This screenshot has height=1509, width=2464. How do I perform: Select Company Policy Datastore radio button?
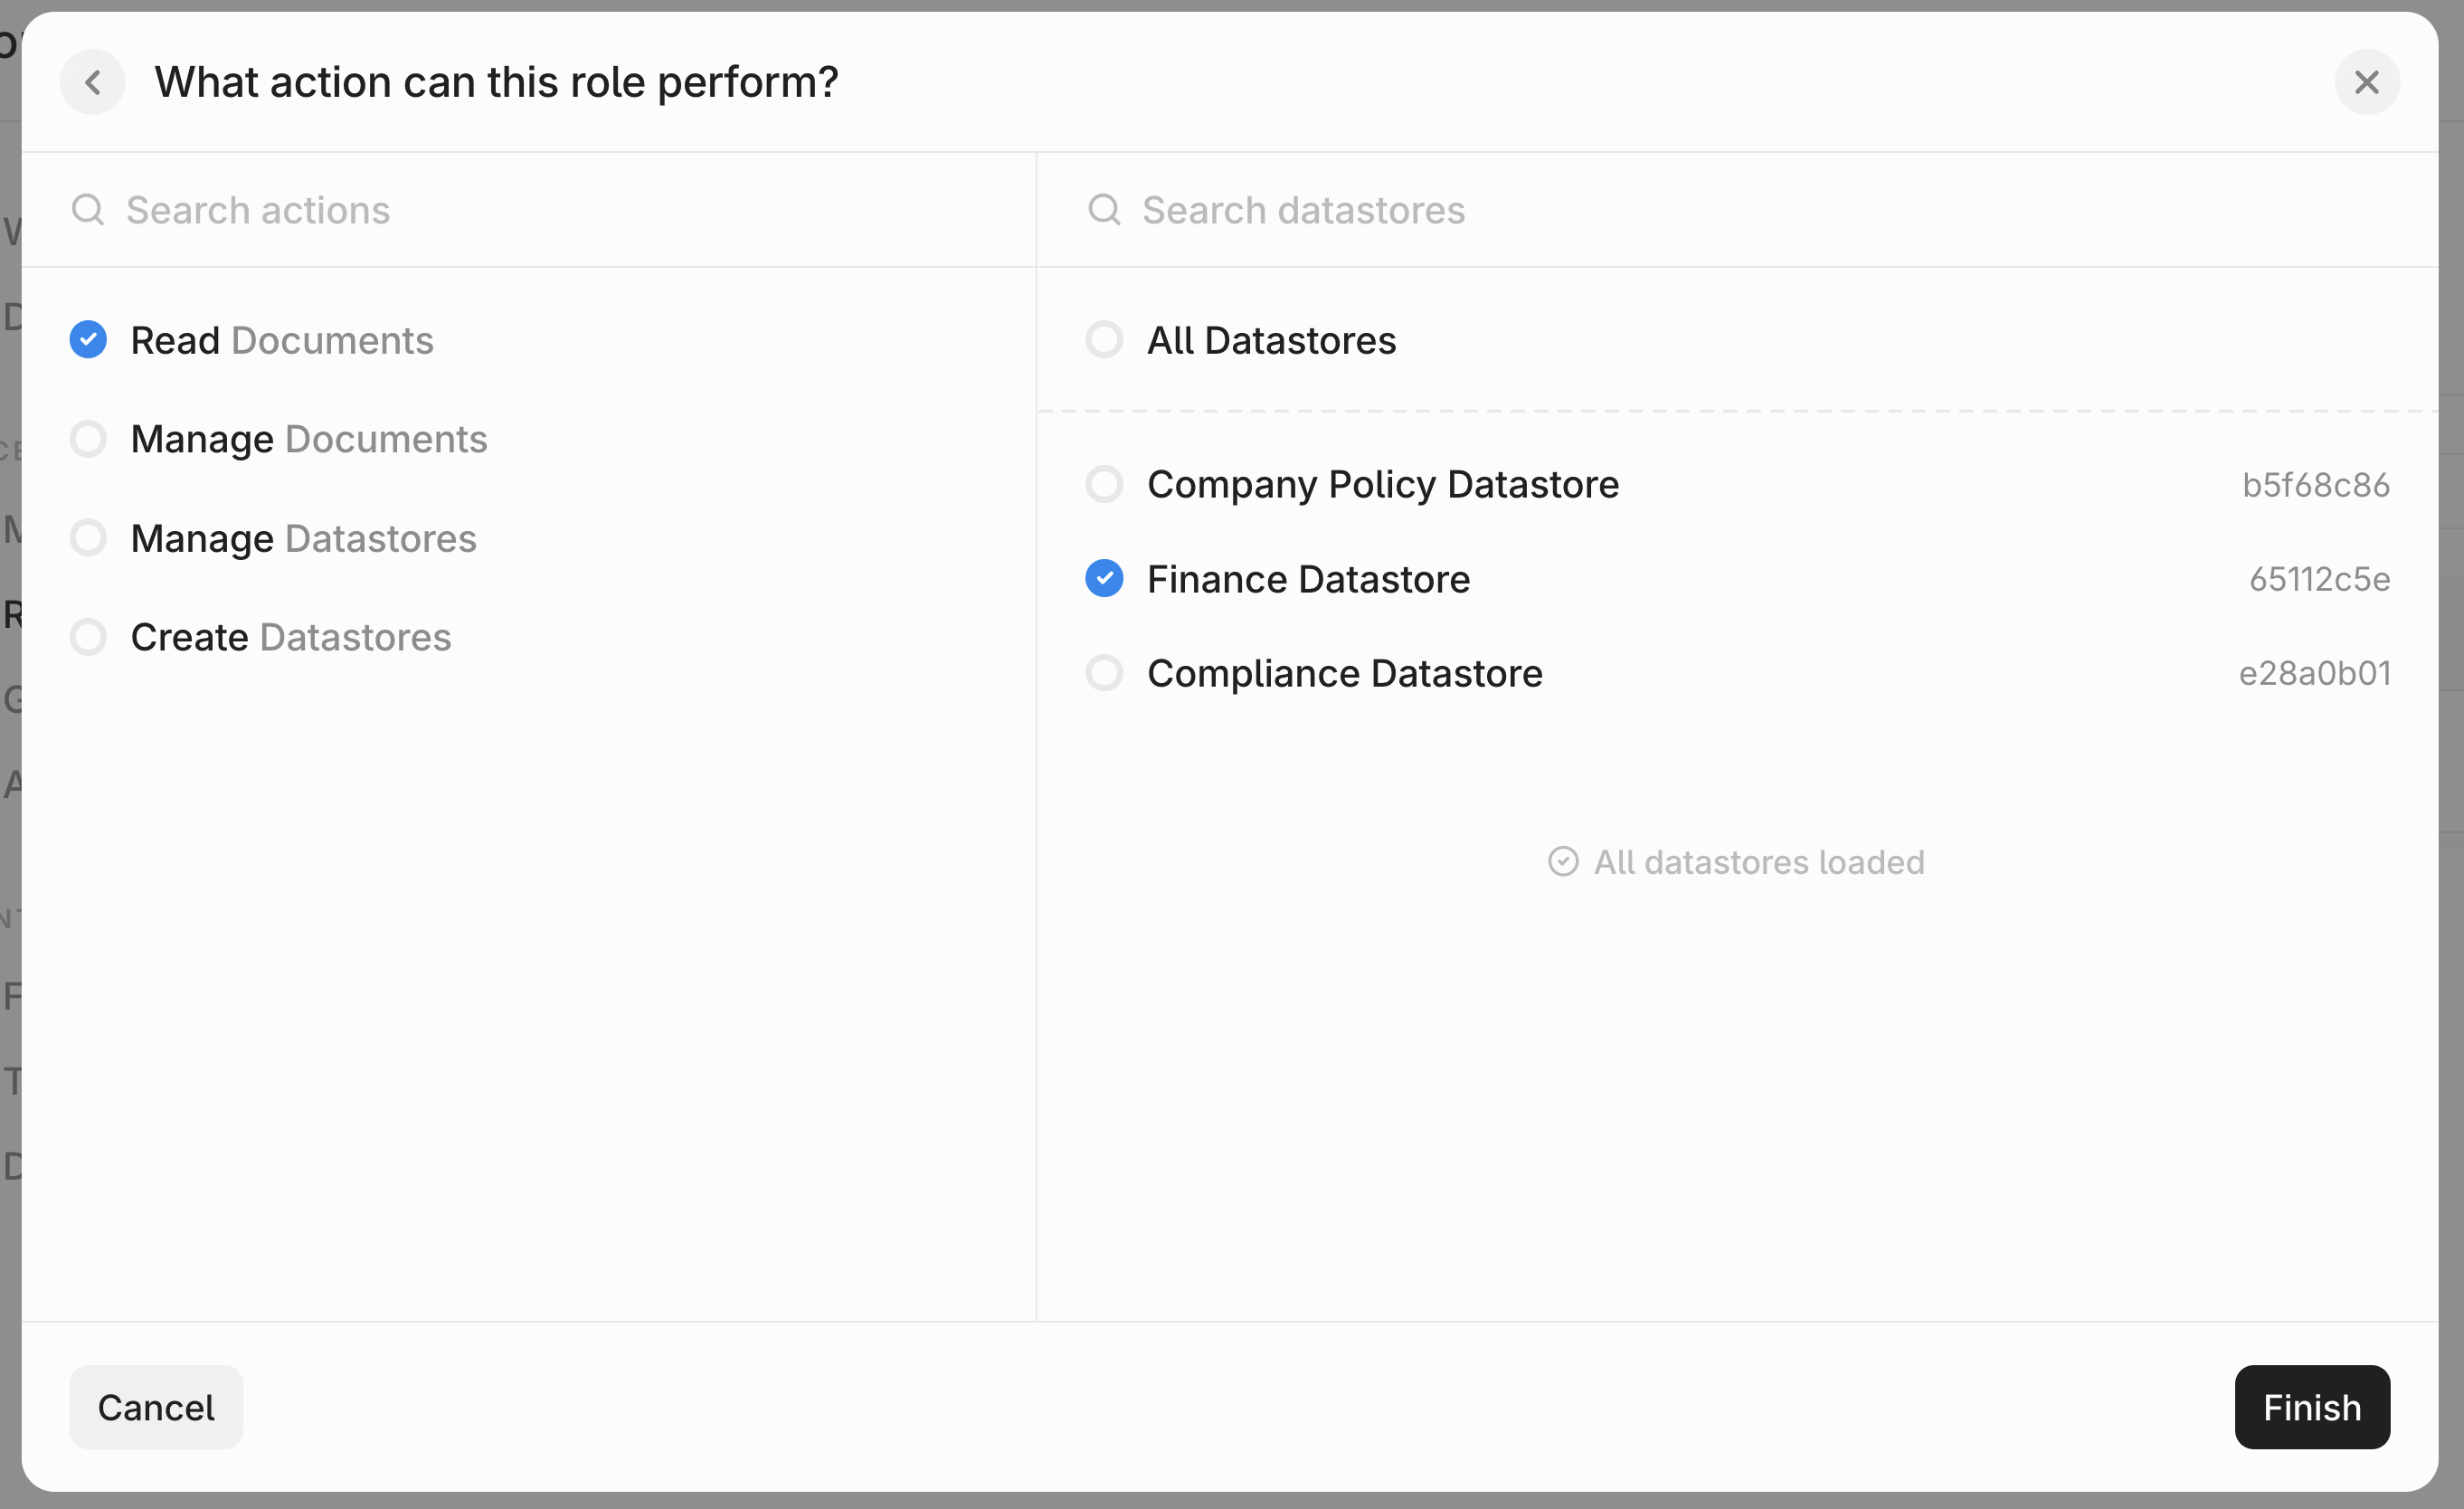[1104, 485]
